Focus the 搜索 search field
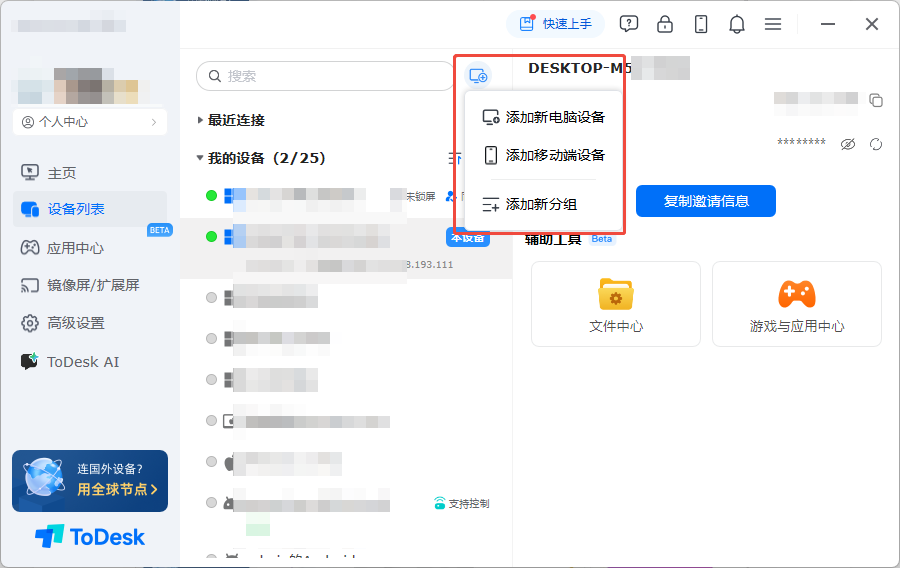The image size is (900, 568). 325,76
